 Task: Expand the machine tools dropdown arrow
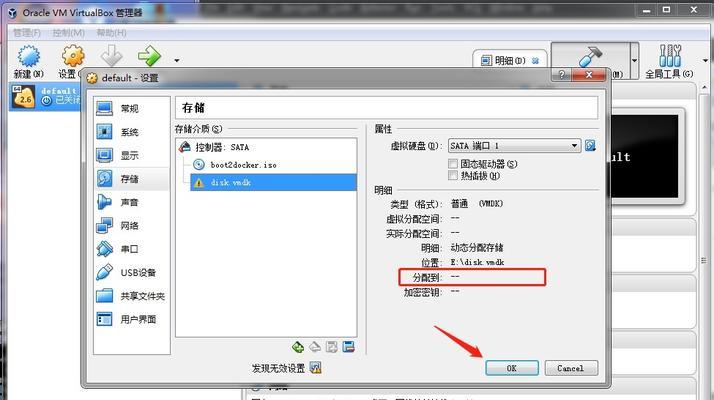coord(634,60)
